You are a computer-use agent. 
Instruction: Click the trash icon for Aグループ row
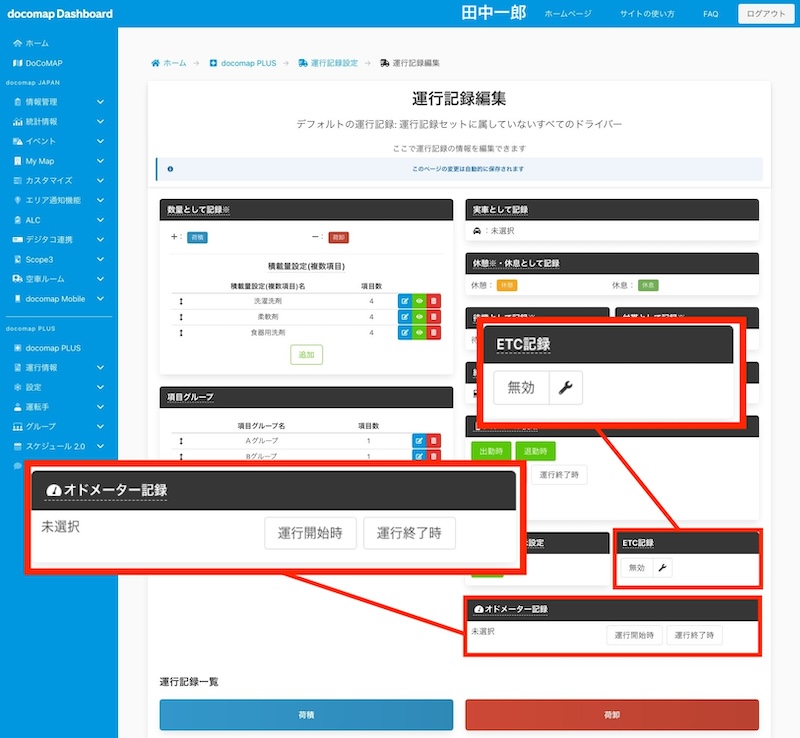point(433,441)
